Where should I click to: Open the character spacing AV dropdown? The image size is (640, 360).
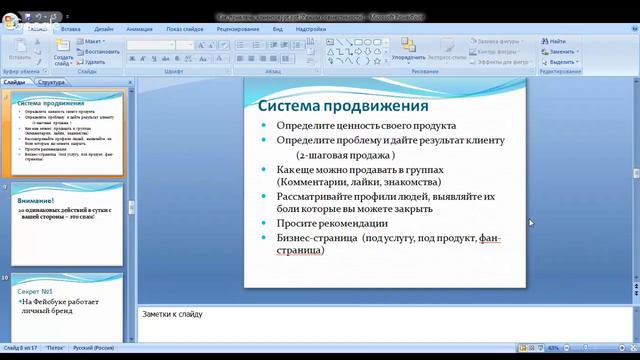[x=189, y=59]
